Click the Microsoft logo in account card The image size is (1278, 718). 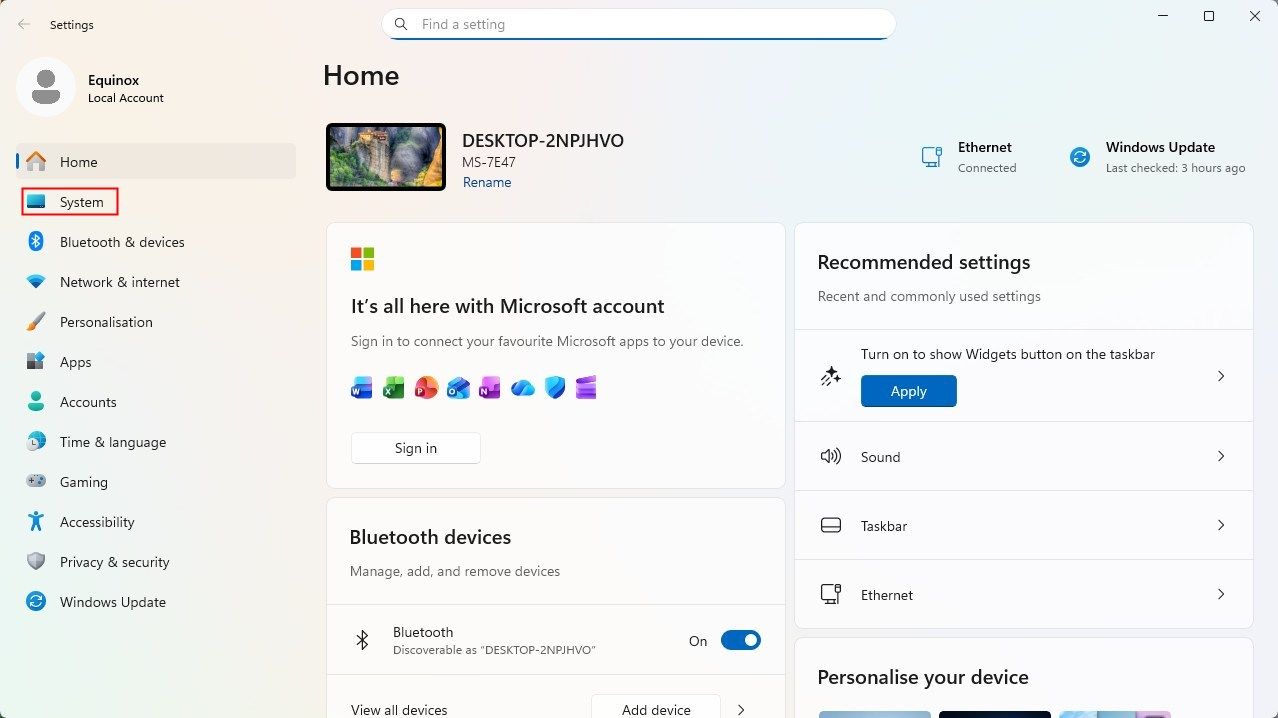tap(362, 259)
